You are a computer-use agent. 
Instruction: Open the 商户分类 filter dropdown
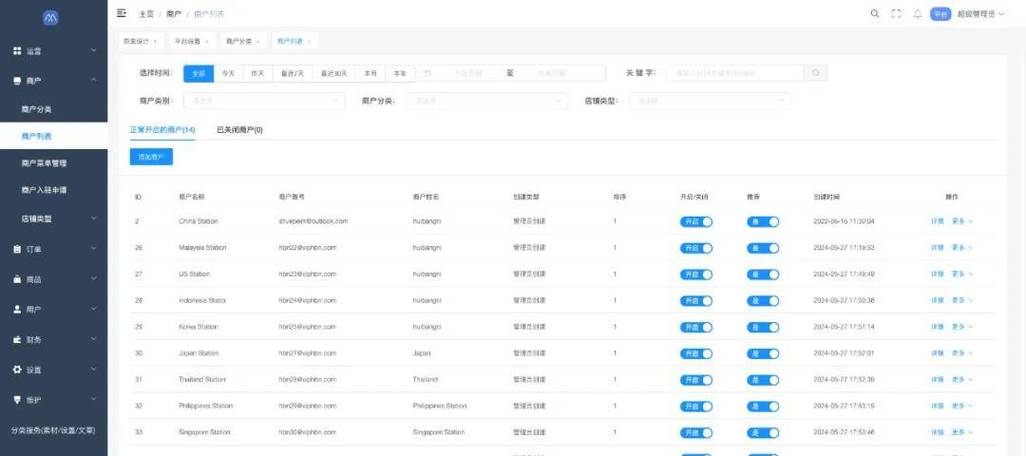487,101
